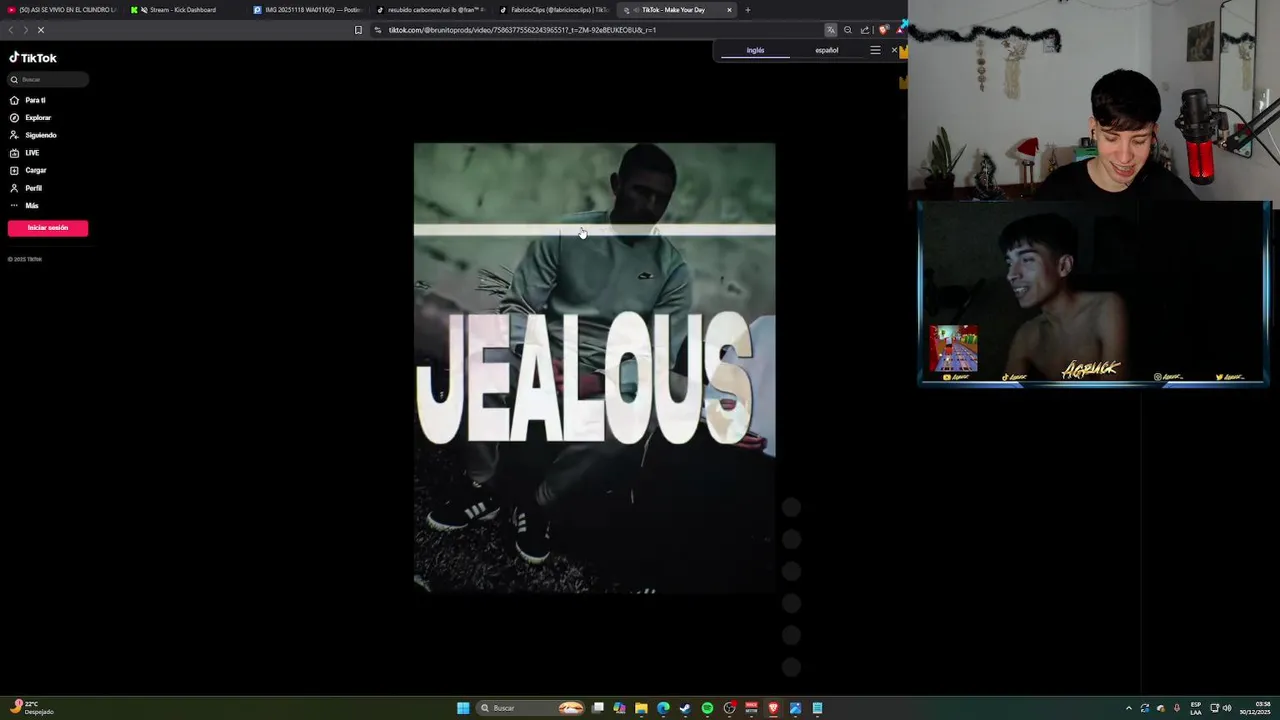
Task: Click the bookmark icon in address bar
Action: pyautogui.click(x=358, y=30)
